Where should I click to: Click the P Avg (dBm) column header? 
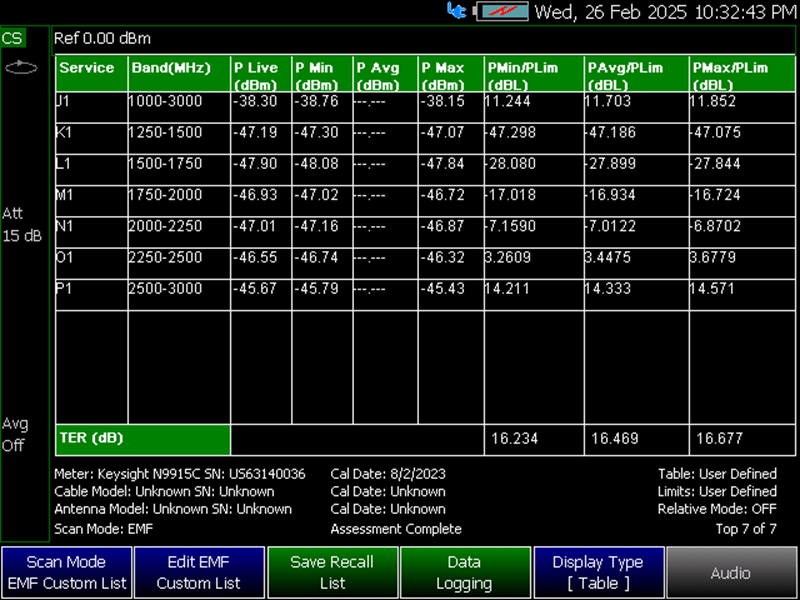click(385, 74)
